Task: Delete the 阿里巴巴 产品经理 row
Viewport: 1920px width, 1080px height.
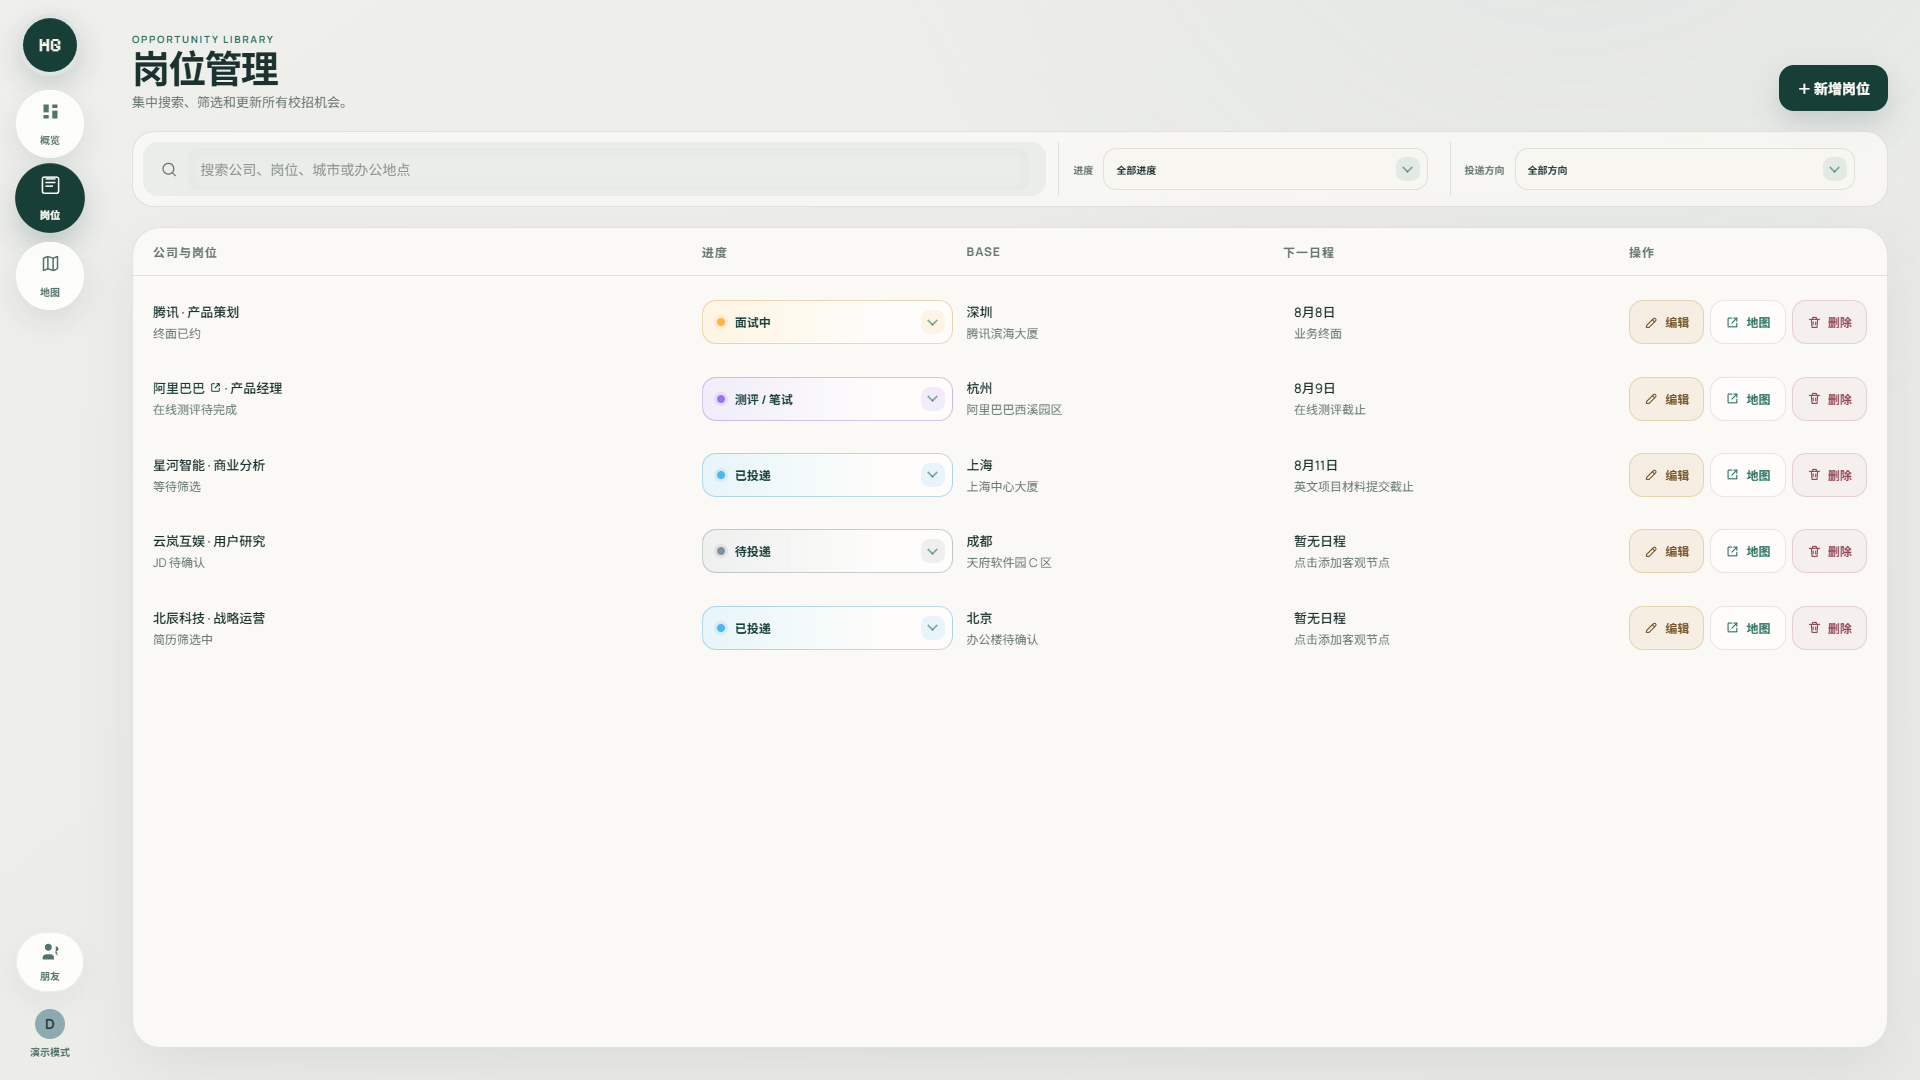Action: click(x=1829, y=399)
